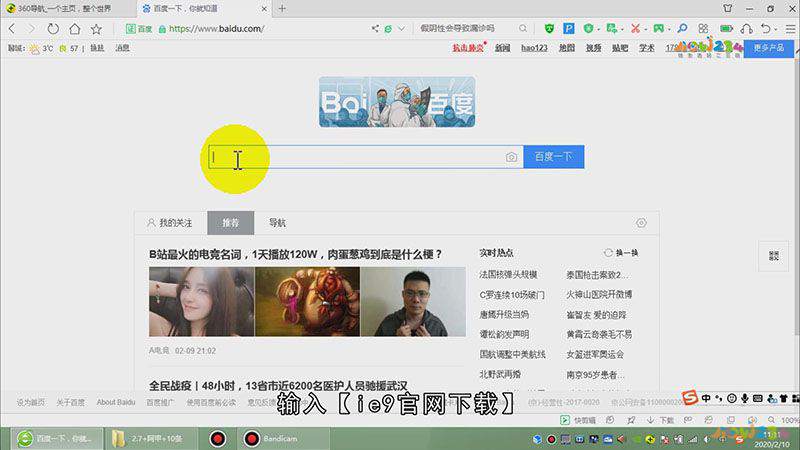Select the 我的关注 feed tab
The height and width of the screenshot is (450, 800).
click(x=170, y=223)
